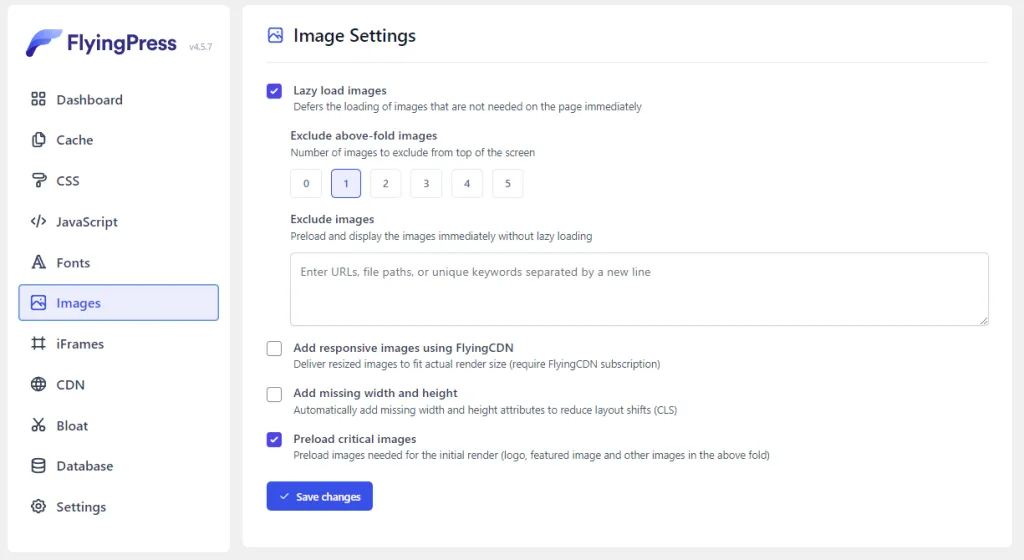This screenshot has height=560, width=1024.
Task: Click the Dashboard grid icon in sidebar
Action: pyautogui.click(x=38, y=99)
